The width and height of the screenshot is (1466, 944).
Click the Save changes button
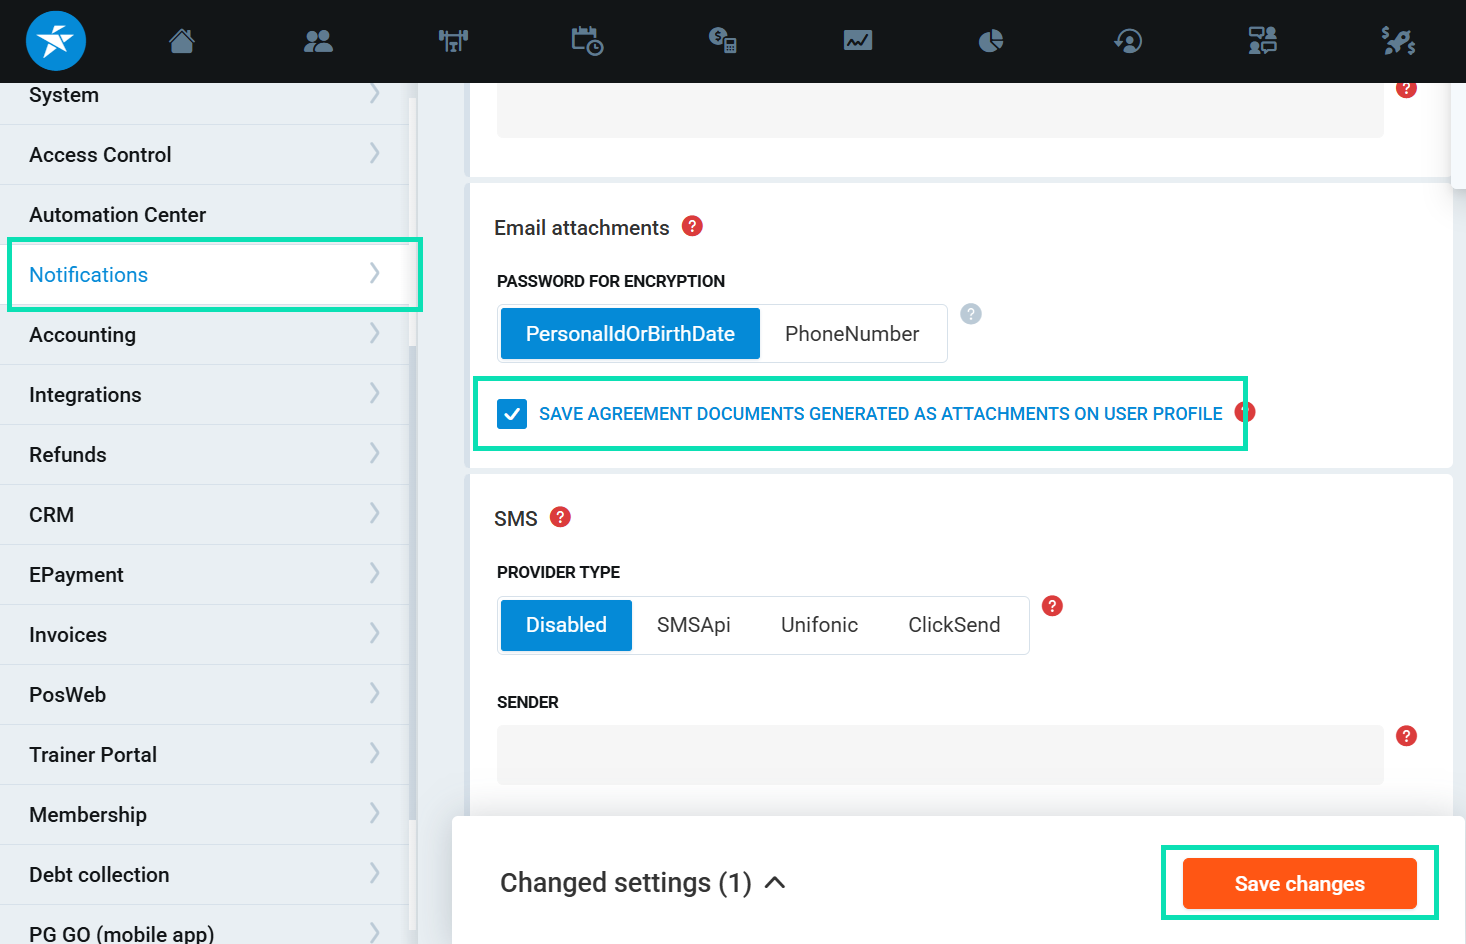(1299, 884)
